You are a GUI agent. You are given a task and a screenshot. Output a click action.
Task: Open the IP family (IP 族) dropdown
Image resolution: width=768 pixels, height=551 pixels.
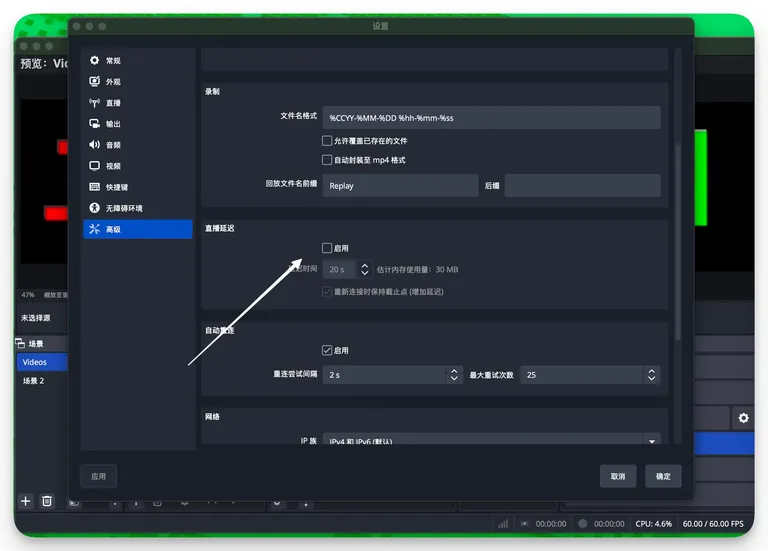652,441
